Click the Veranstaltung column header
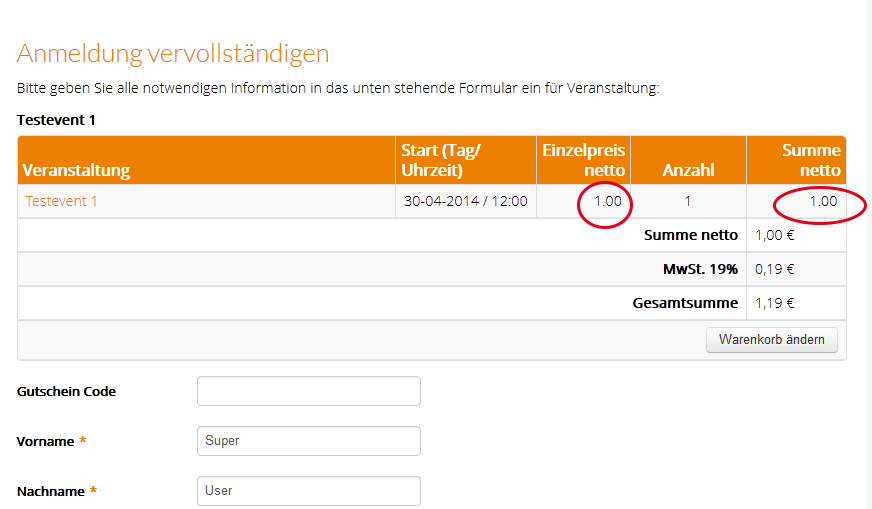Screen dimensions: 872x509 76,170
